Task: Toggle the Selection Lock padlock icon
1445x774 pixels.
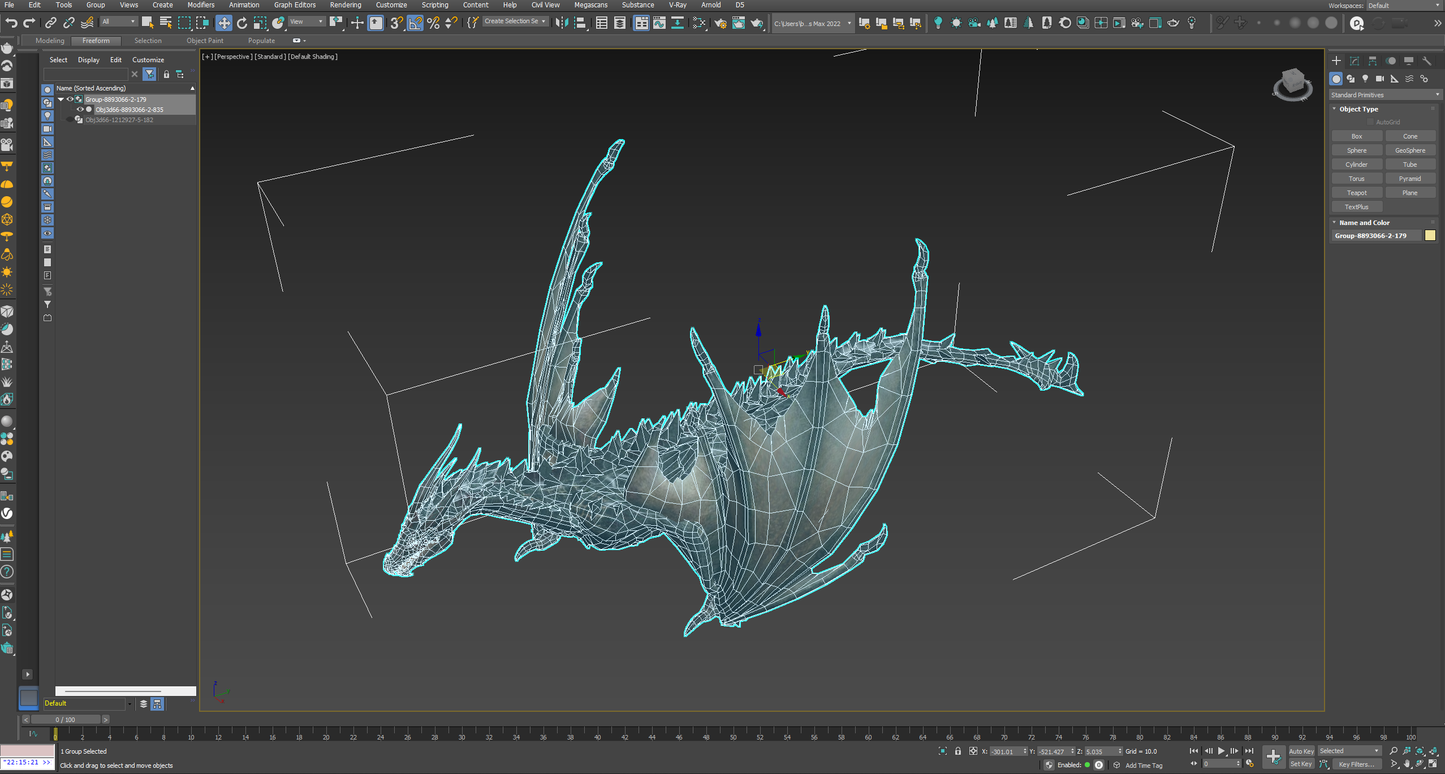Action: point(958,751)
